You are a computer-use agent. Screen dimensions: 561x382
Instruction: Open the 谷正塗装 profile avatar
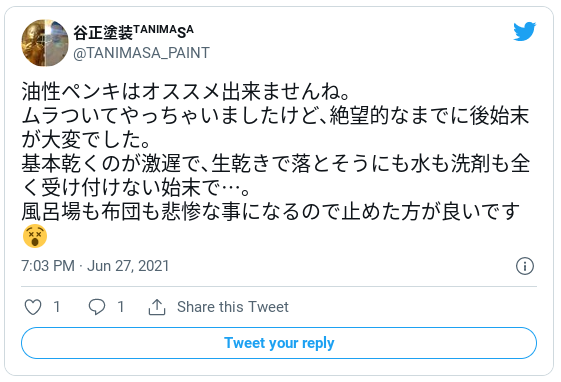(x=45, y=43)
